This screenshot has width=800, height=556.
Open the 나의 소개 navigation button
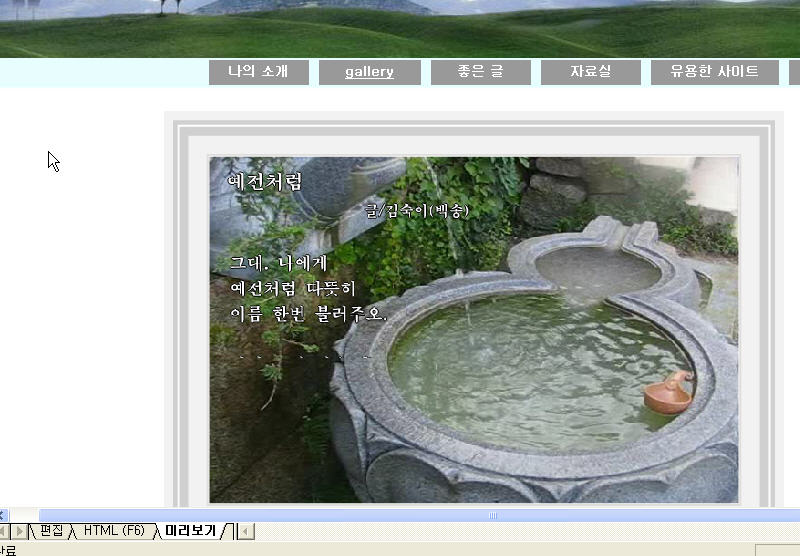click(x=259, y=72)
